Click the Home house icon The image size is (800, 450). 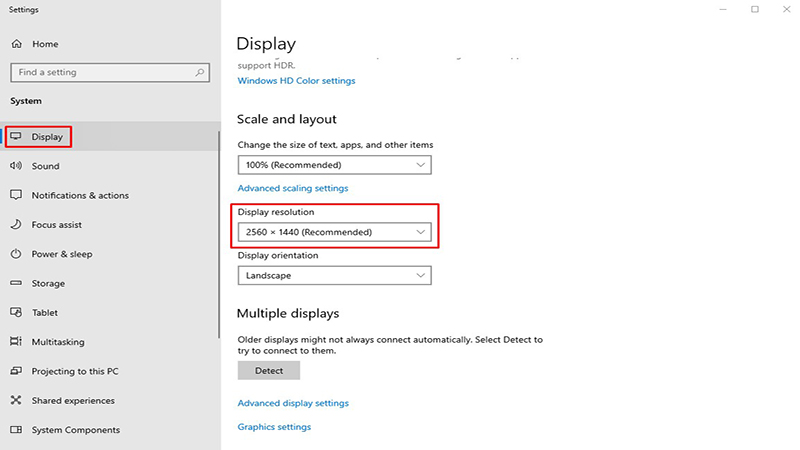17,44
